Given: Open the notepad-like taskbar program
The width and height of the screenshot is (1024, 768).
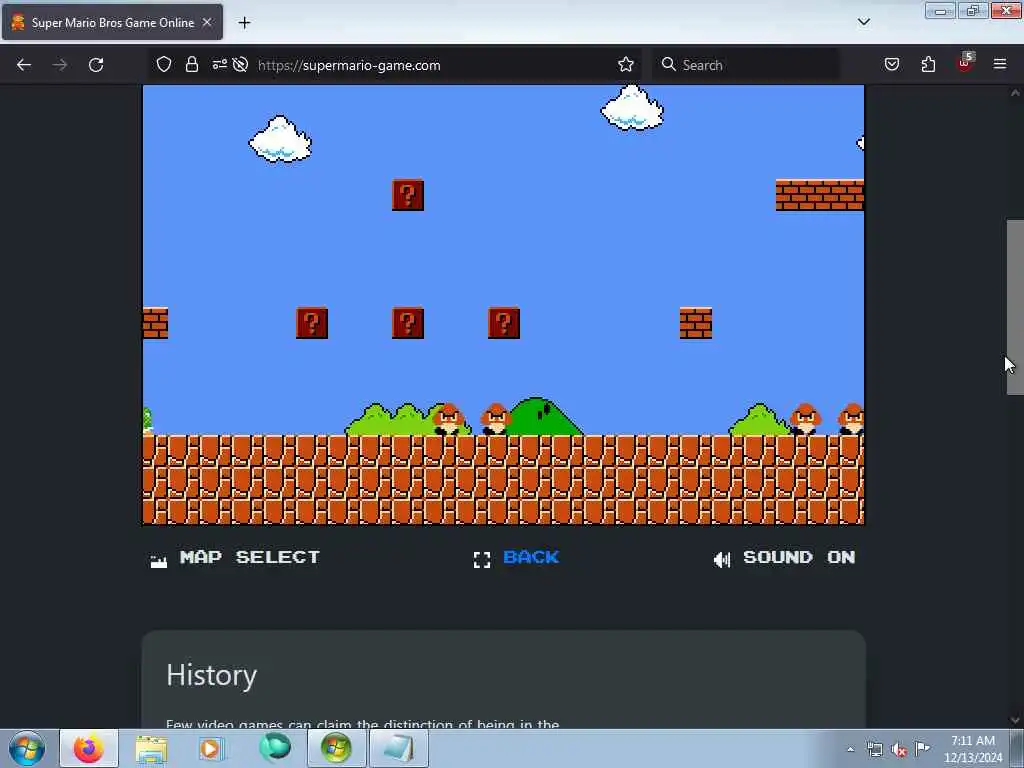Looking at the screenshot, I should pyautogui.click(x=399, y=748).
